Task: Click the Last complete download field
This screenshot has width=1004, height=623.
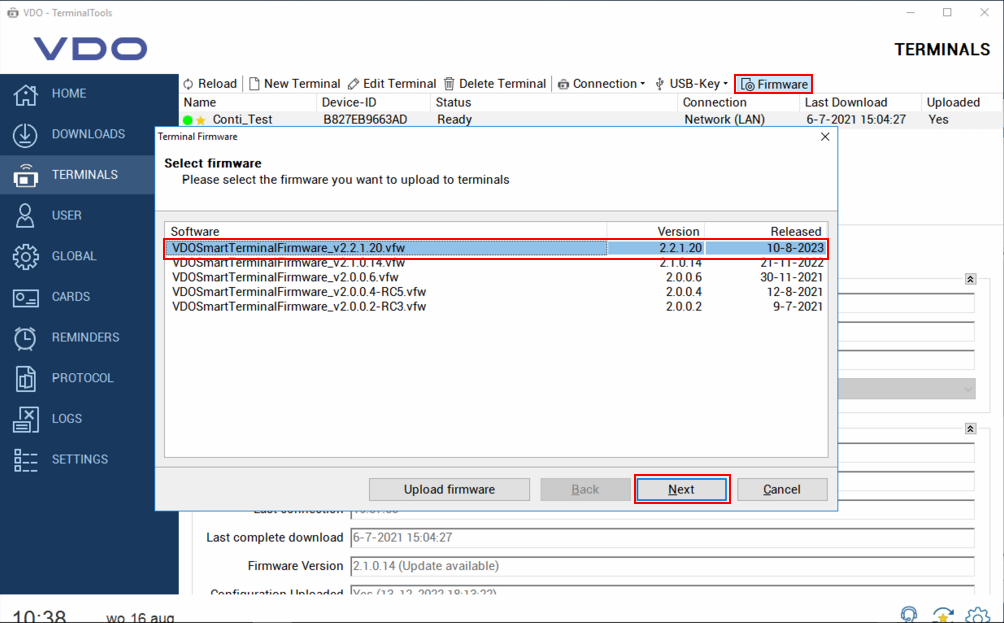Action: 662,538
